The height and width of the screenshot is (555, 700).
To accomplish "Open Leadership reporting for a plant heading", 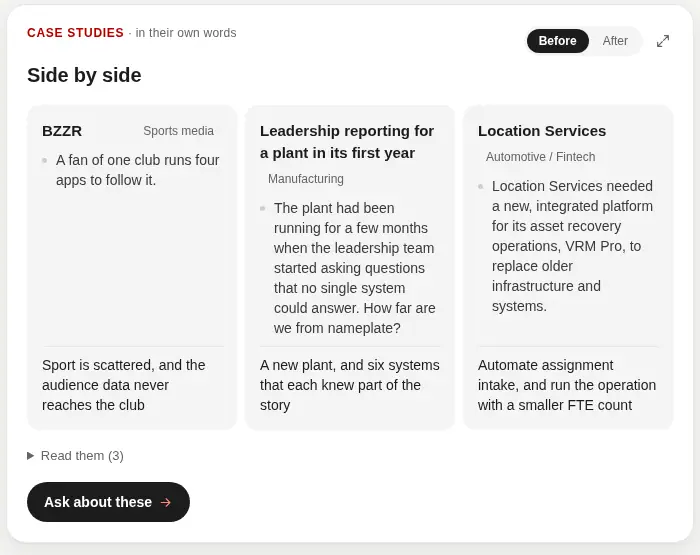I will pyautogui.click(x=347, y=142).
